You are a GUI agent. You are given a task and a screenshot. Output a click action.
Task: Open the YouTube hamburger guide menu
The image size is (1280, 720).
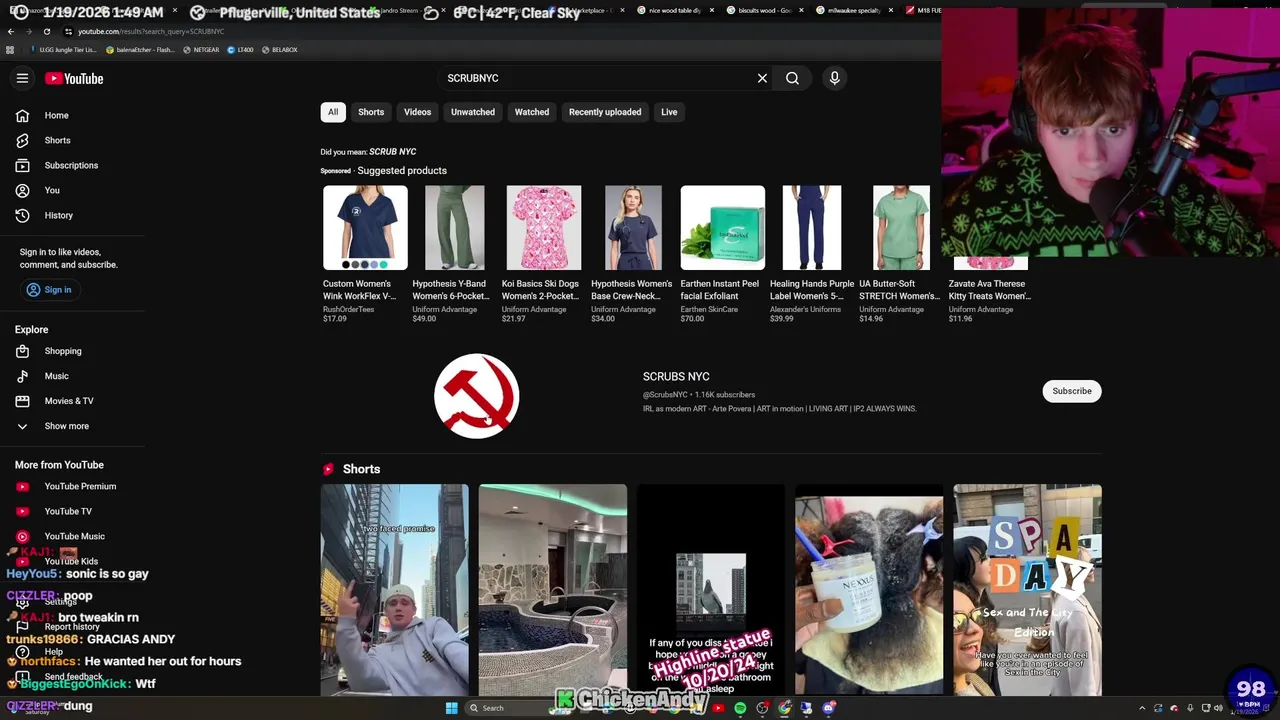pos(22,78)
